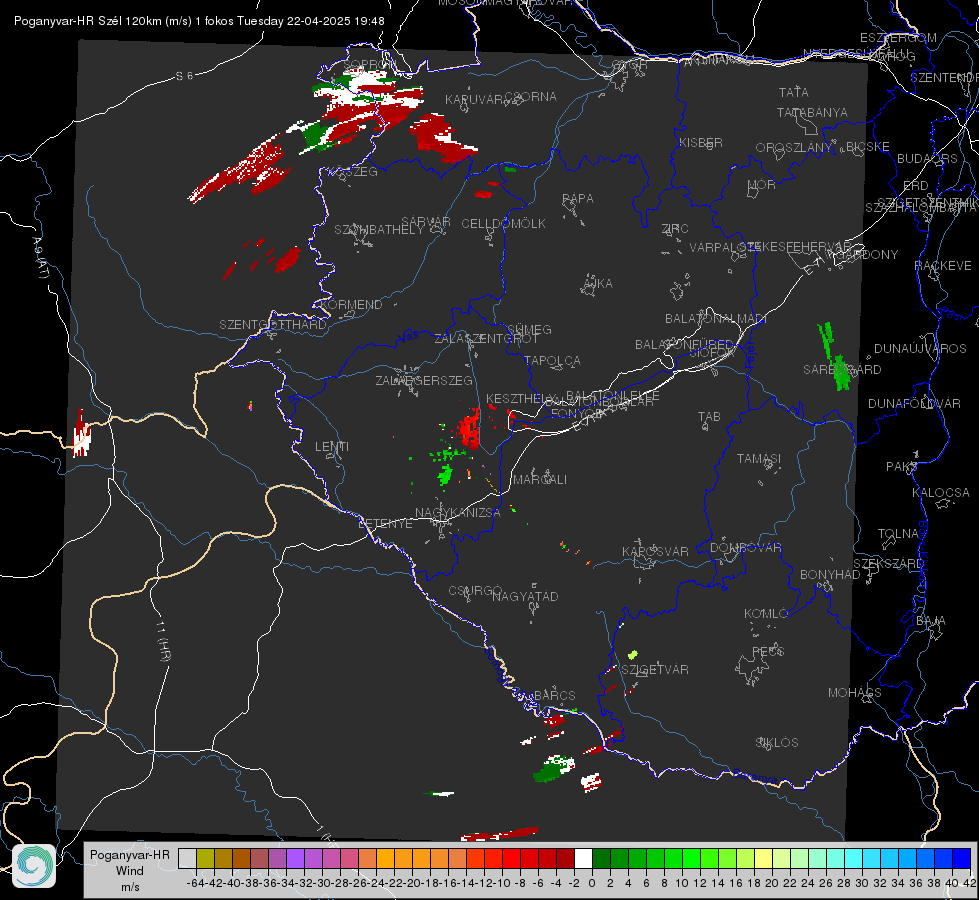
Task: Click the LETENYE city label
Action: 385,523
